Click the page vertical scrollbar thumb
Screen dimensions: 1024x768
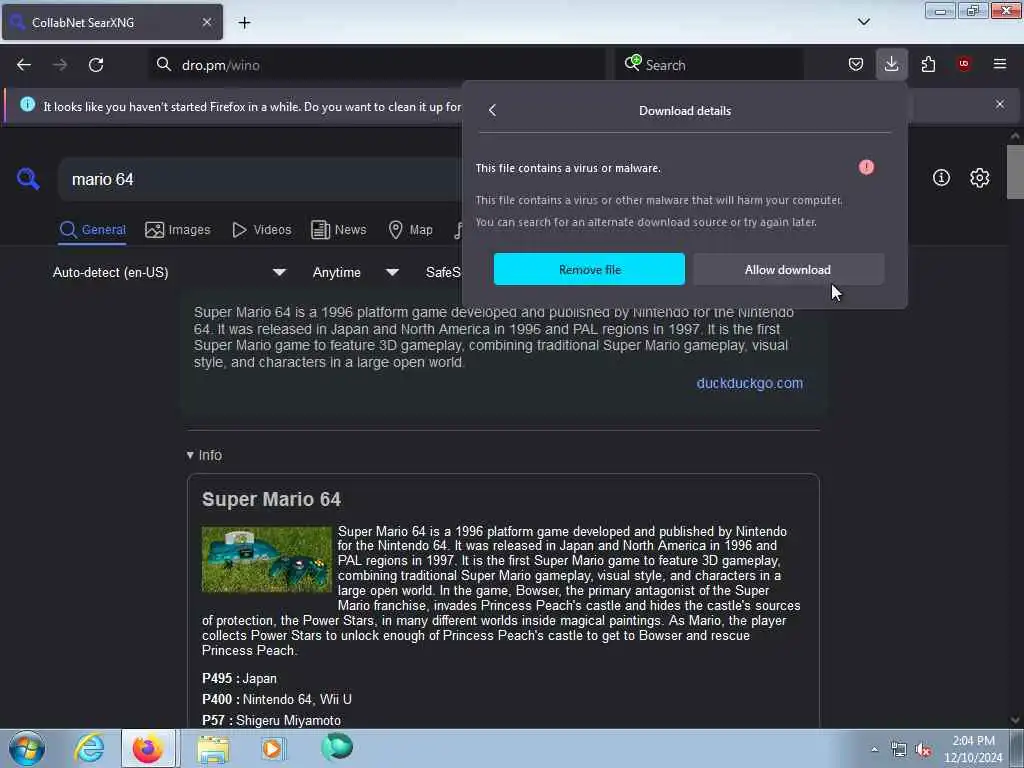click(x=1015, y=171)
